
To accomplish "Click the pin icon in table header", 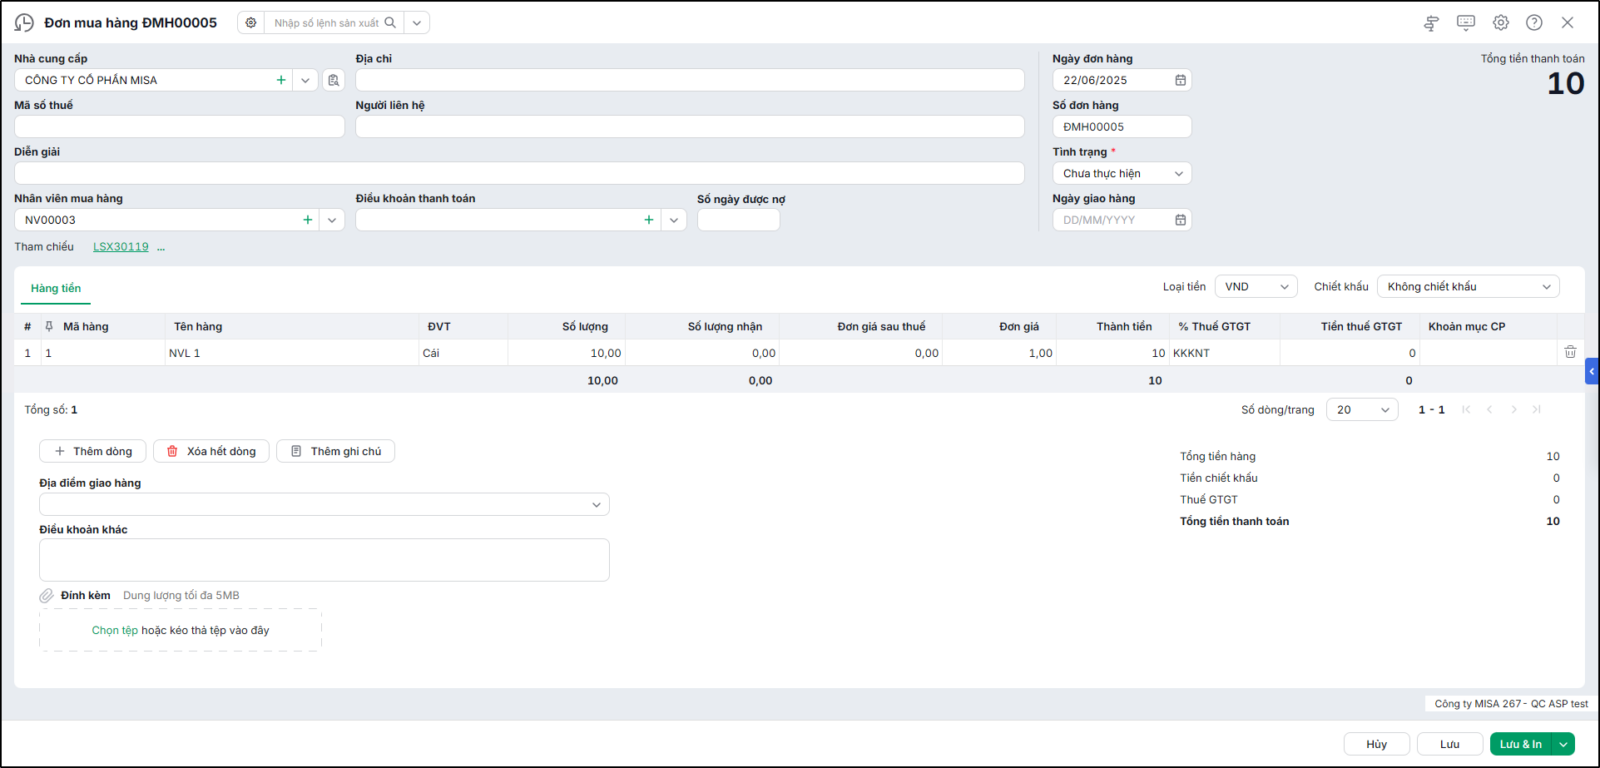I will [48, 326].
